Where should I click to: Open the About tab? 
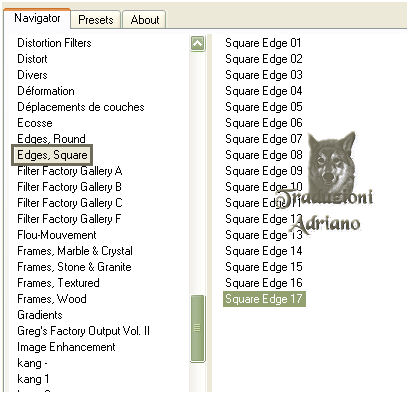145,20
